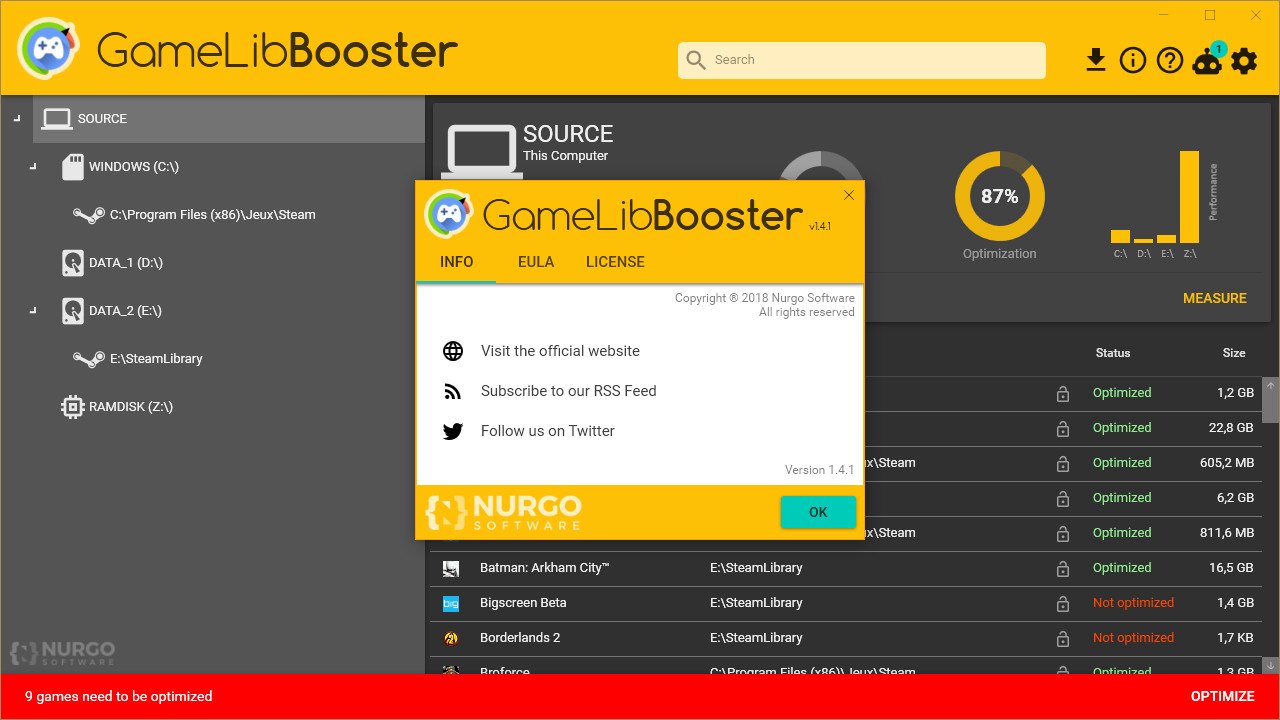Viewport: 1280px width, 720px height.
Task: Open the settings gear icon
Action: coord(1243,60)
